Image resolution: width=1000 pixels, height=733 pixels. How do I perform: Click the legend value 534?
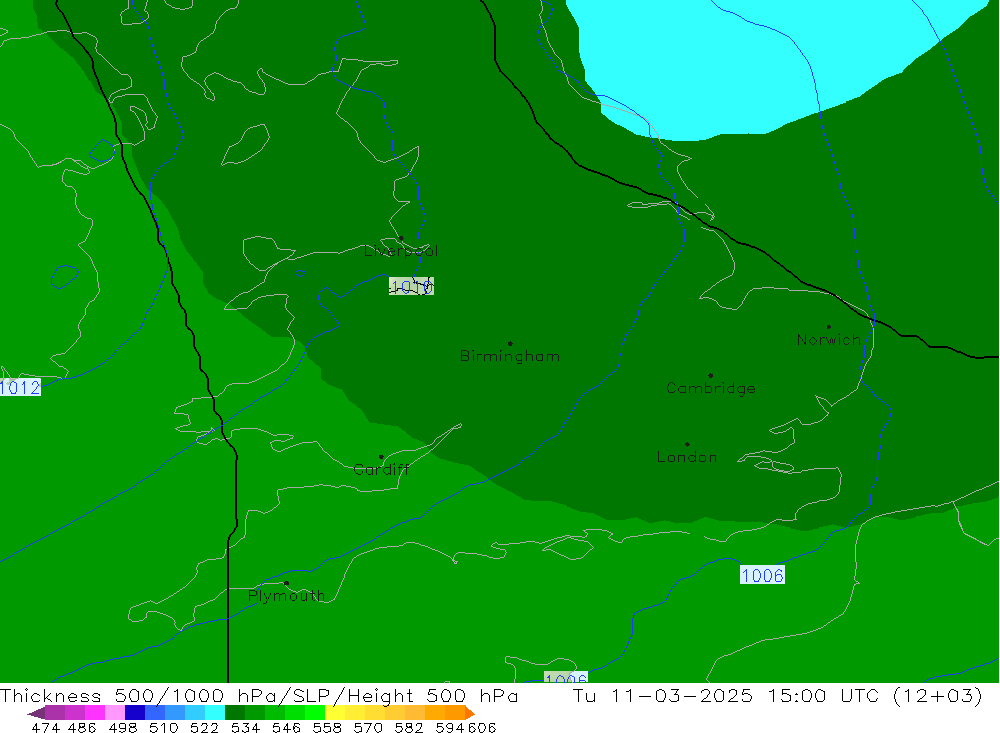pos(246,727)
